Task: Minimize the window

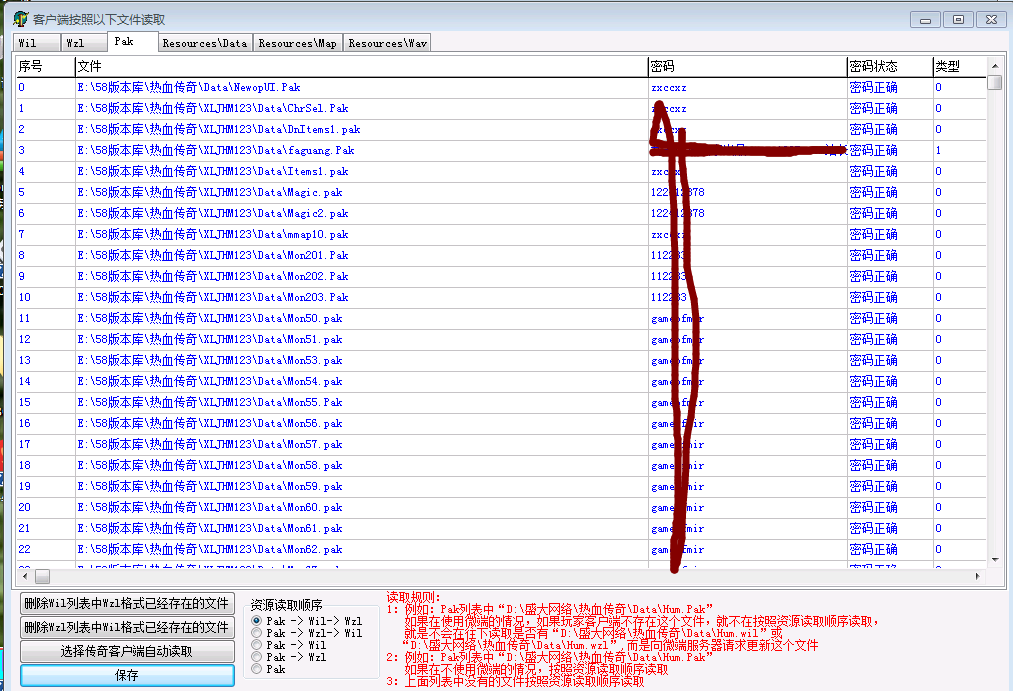Action: (x=925, y=20)
